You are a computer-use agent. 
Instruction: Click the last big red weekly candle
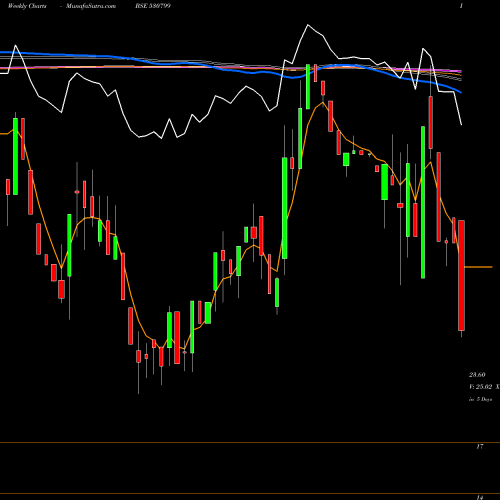461,275
